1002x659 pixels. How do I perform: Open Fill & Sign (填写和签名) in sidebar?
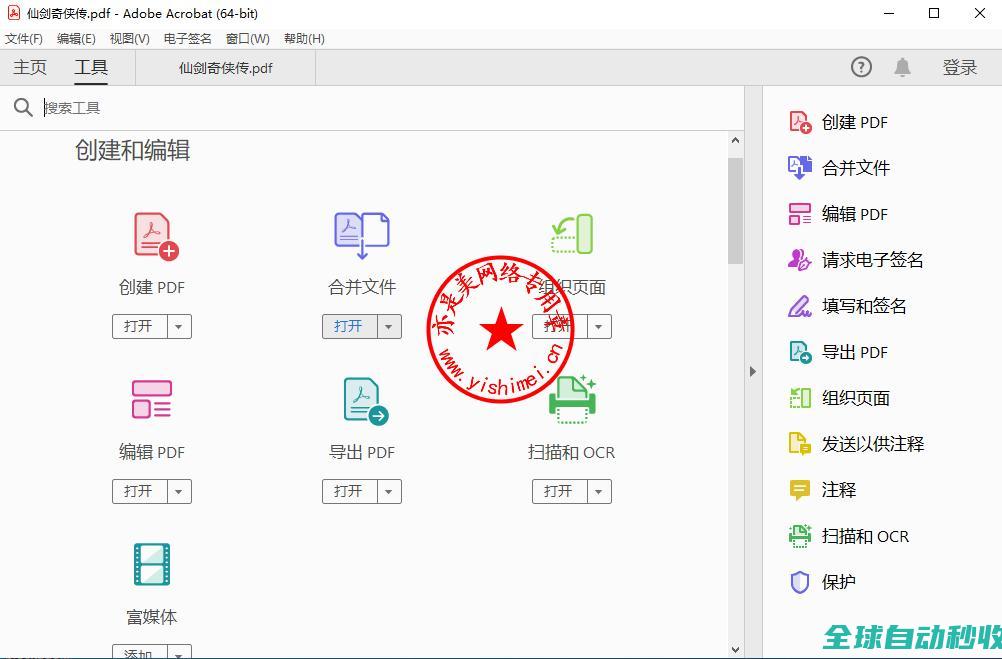tap(863, 306)
